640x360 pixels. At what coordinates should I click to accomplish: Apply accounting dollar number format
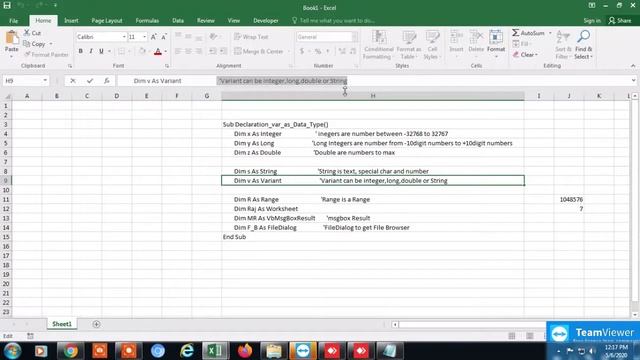click(302, 51)
